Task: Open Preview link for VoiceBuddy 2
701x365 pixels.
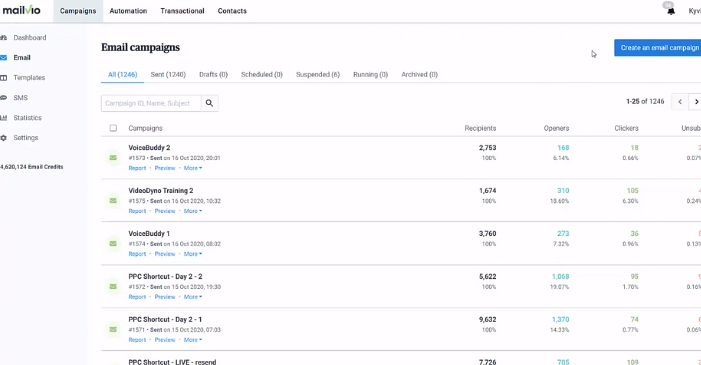Action: [x=165, y=168]
